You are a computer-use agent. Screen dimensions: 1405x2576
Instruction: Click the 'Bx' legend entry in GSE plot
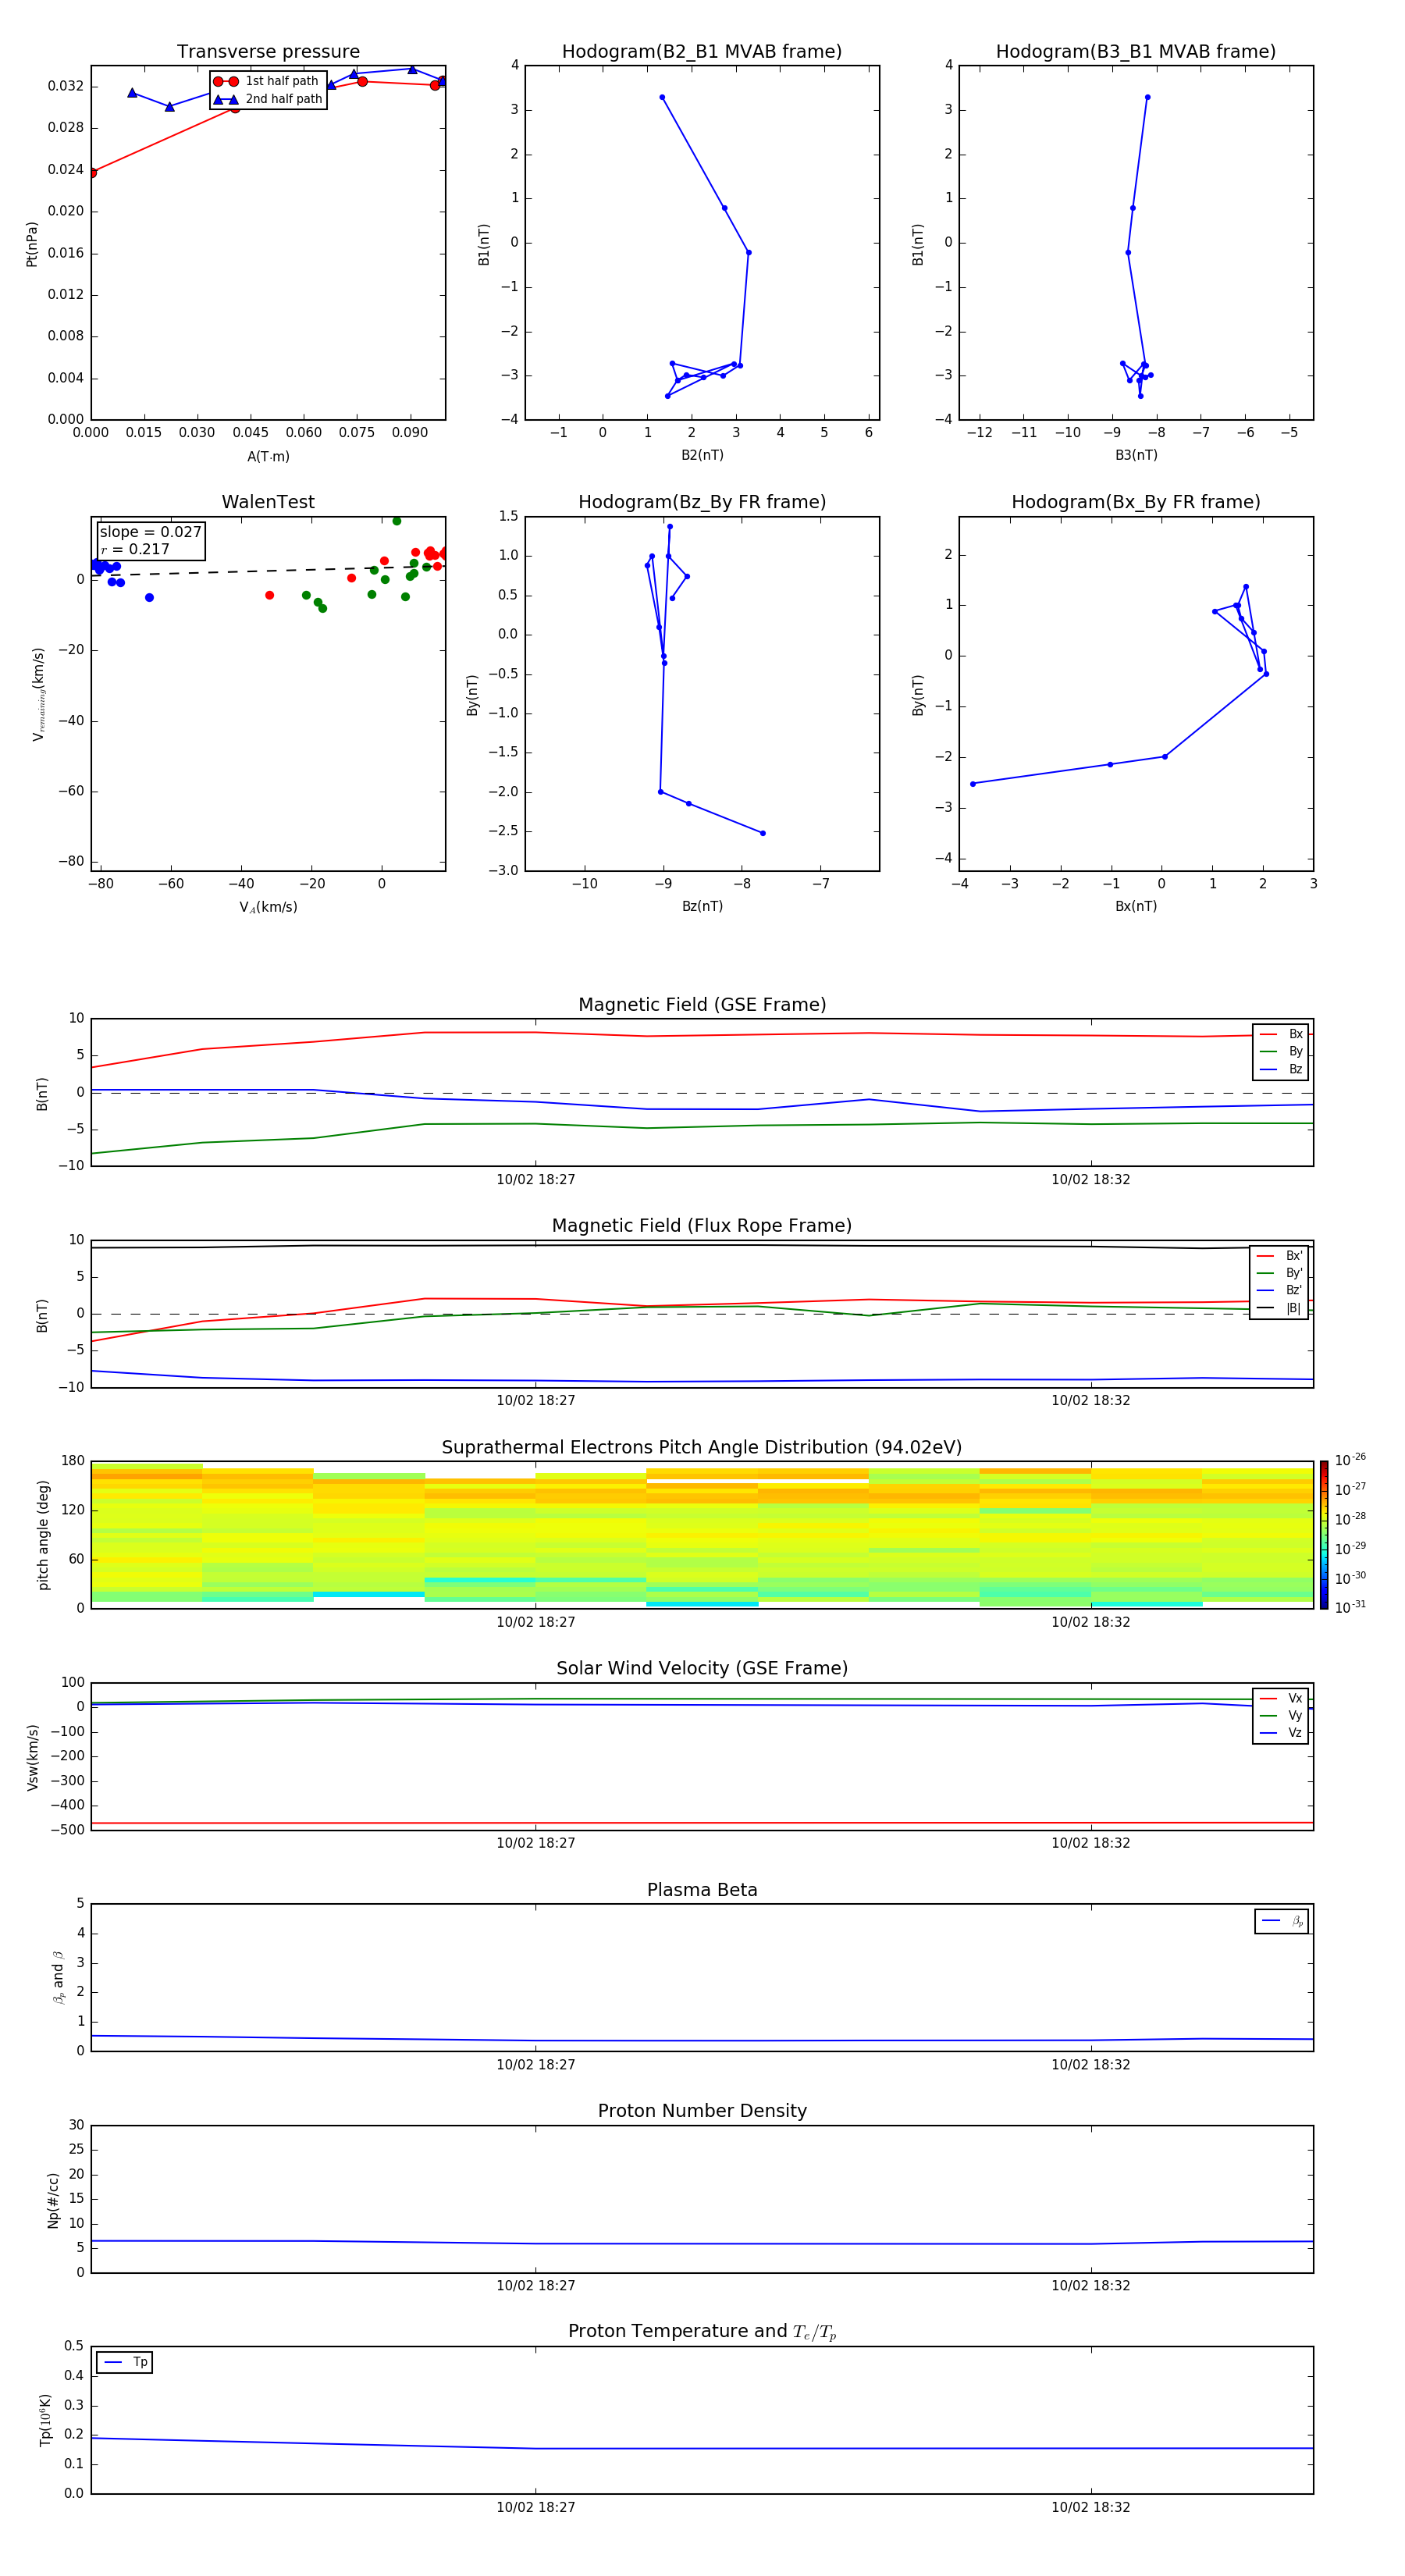[1281, 1034]
